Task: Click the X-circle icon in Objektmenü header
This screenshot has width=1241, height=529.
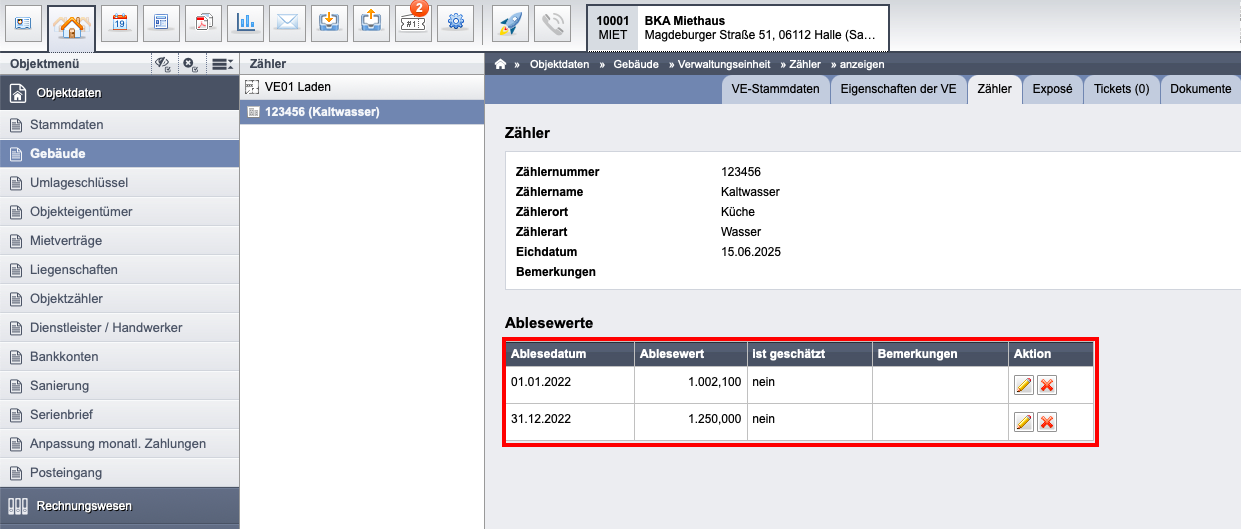Action: [x=191, y=64]
